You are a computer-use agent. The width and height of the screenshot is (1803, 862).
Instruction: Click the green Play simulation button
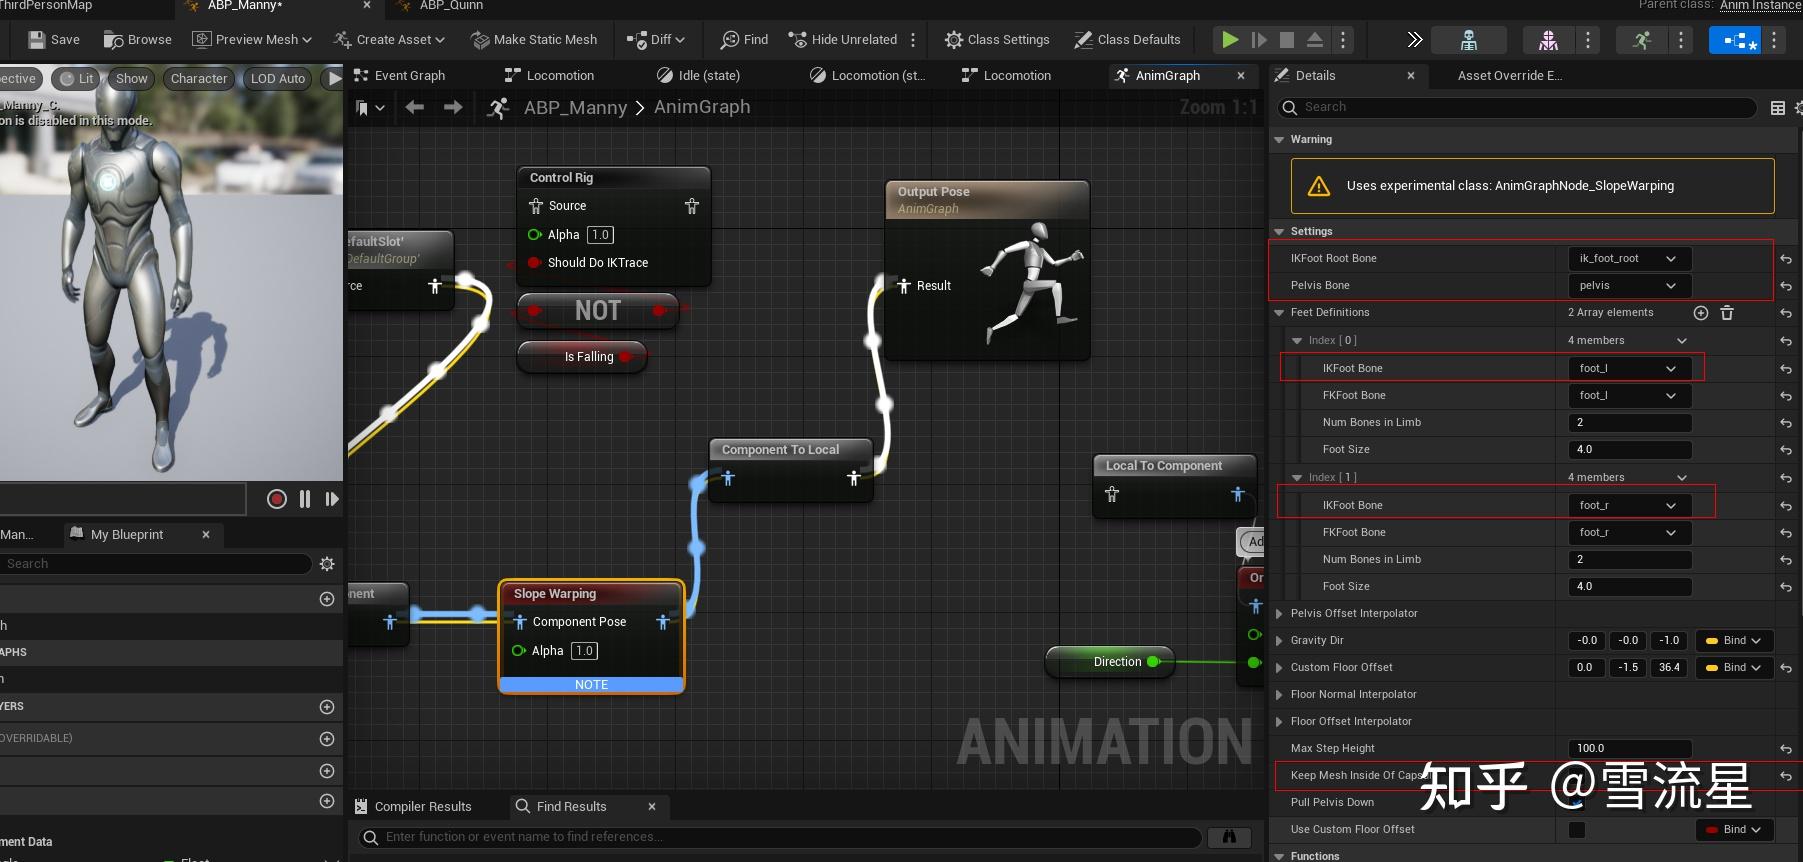point(1230,40)
